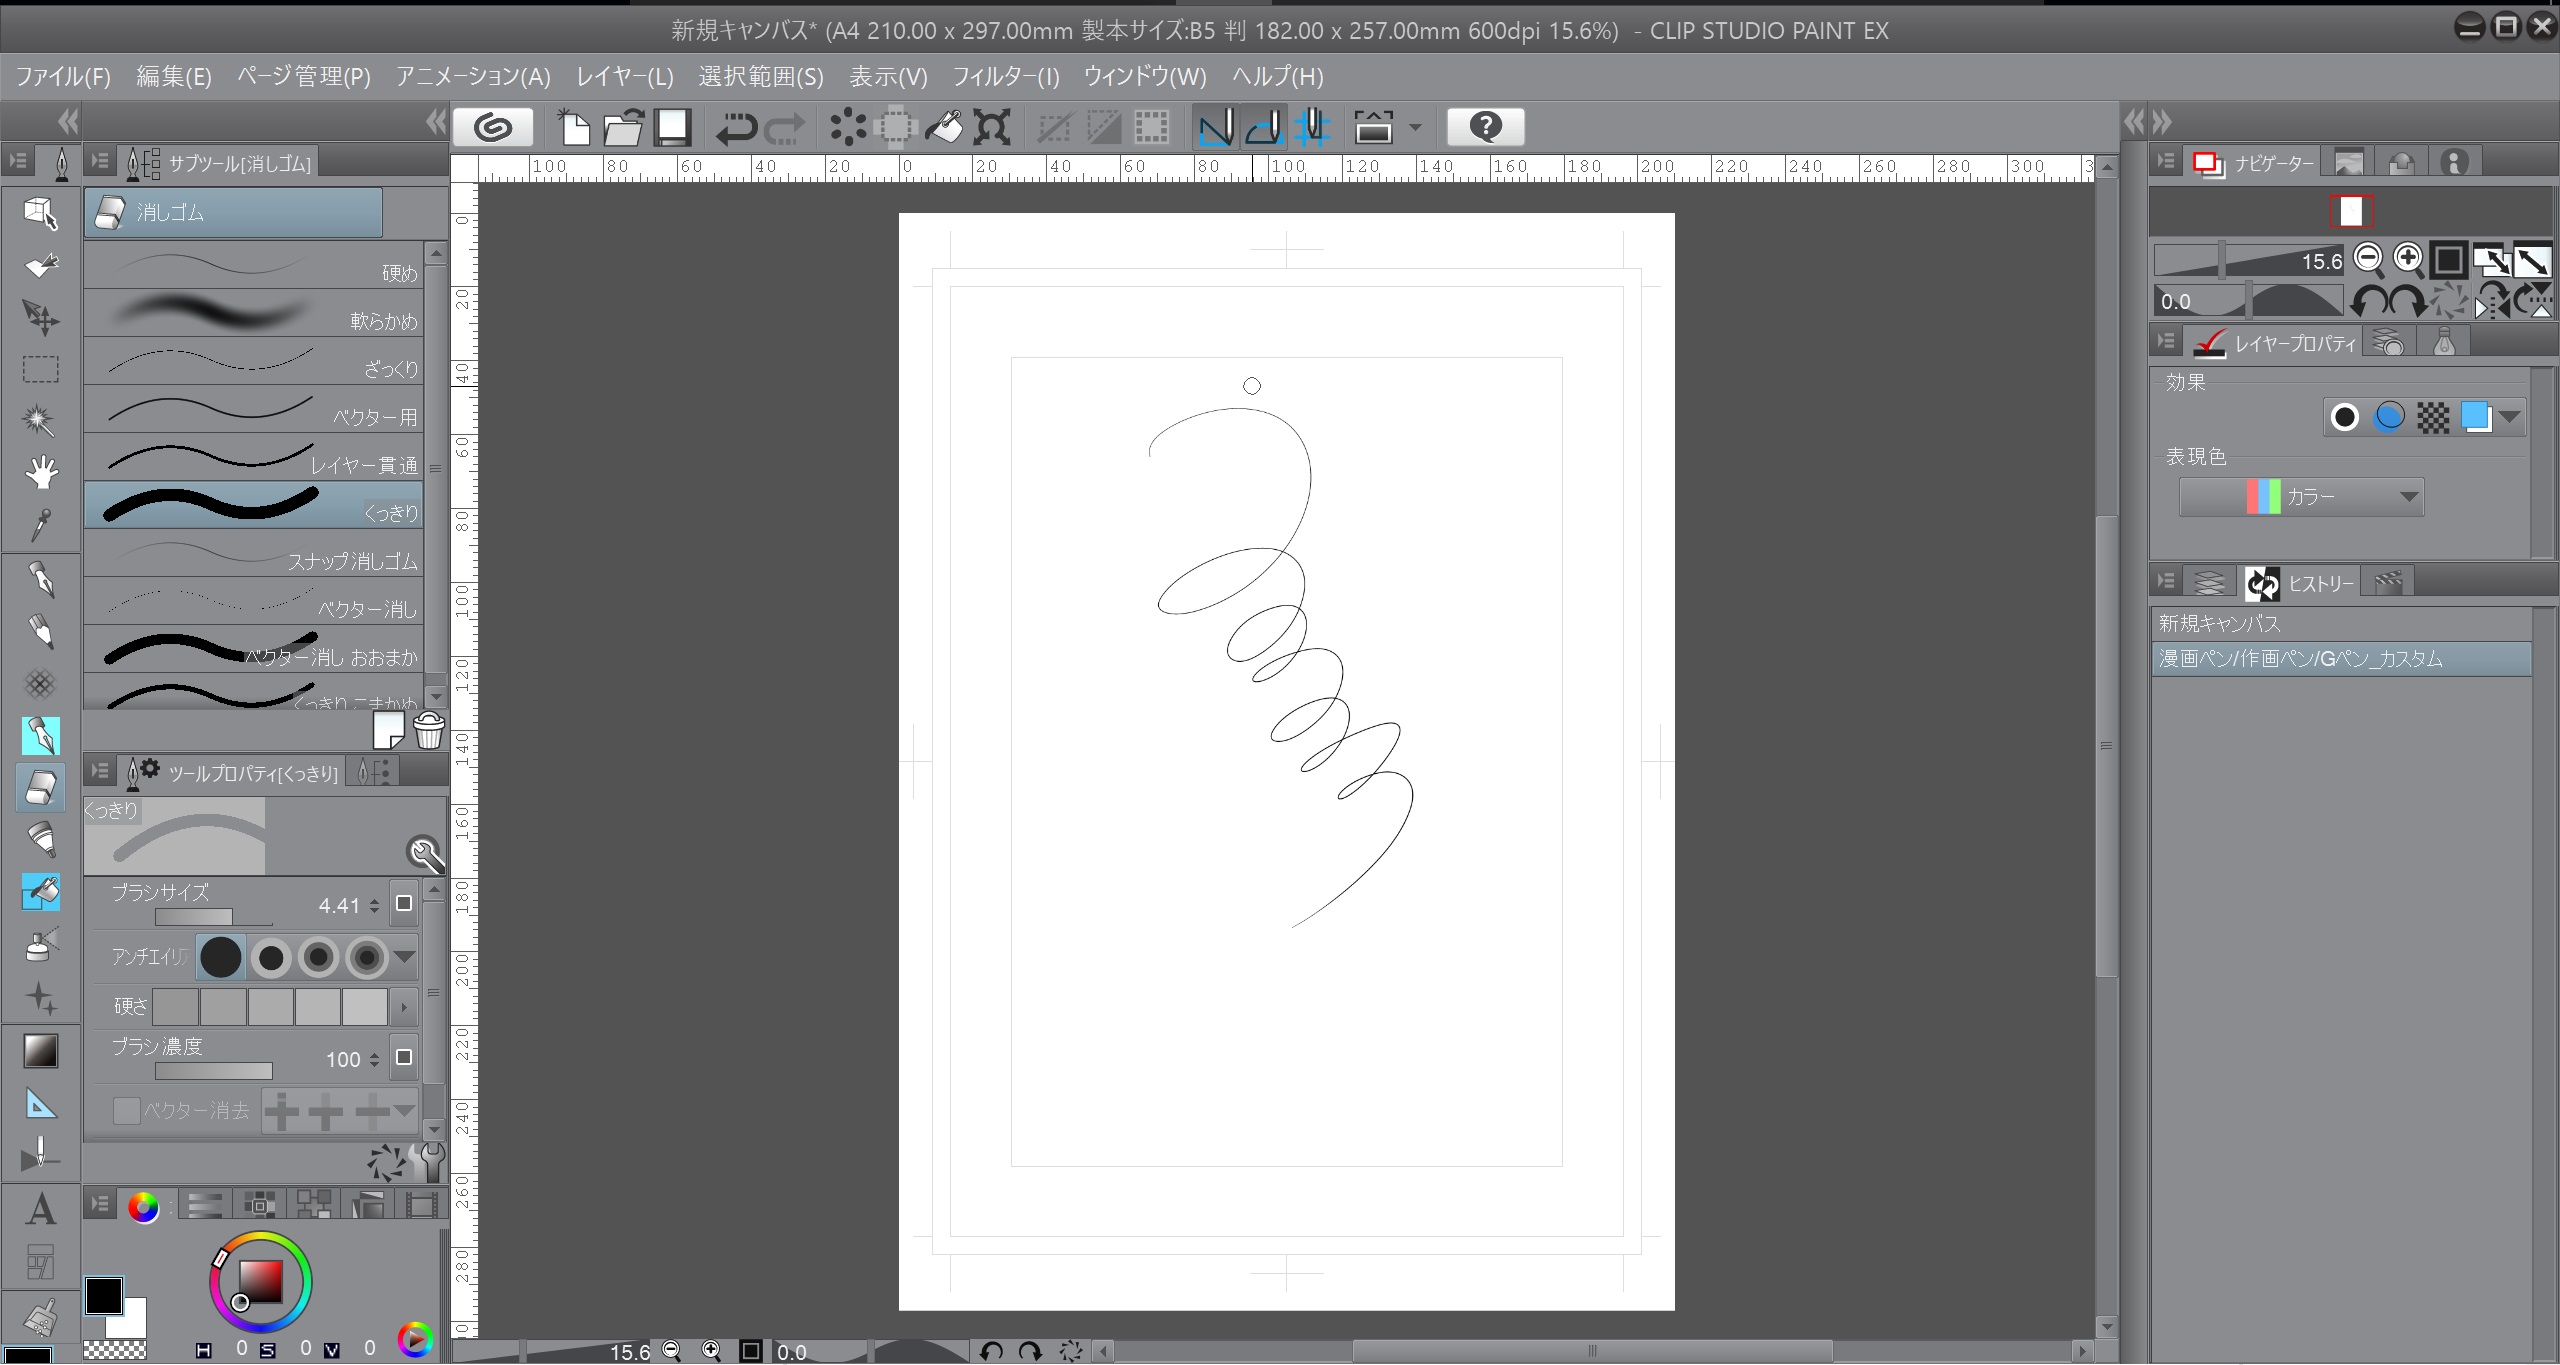Image resolution: width=2560 pixels, height=1365 pixels.
Task: Select the 軟らかめ eraser sub tool
Action: pyautogui.click(x=253, y=314)
